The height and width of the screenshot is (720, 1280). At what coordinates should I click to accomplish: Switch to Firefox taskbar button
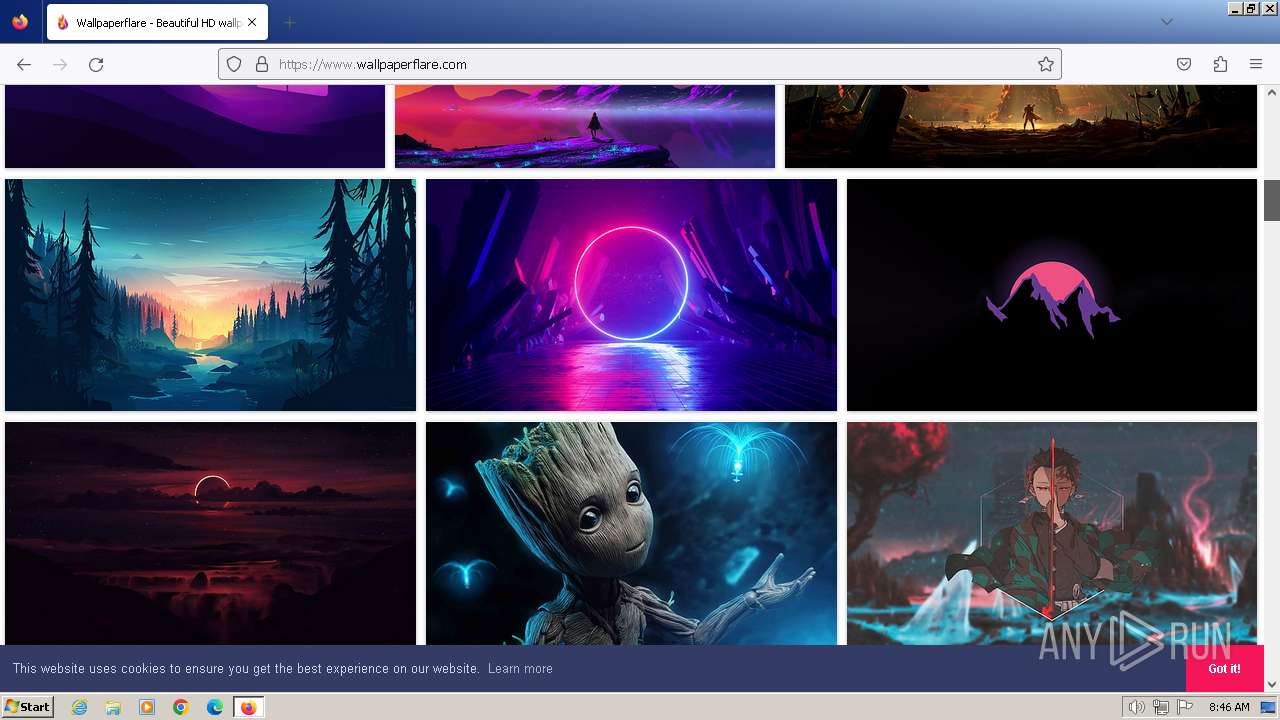pyautogui.click(x=248, y=707)
